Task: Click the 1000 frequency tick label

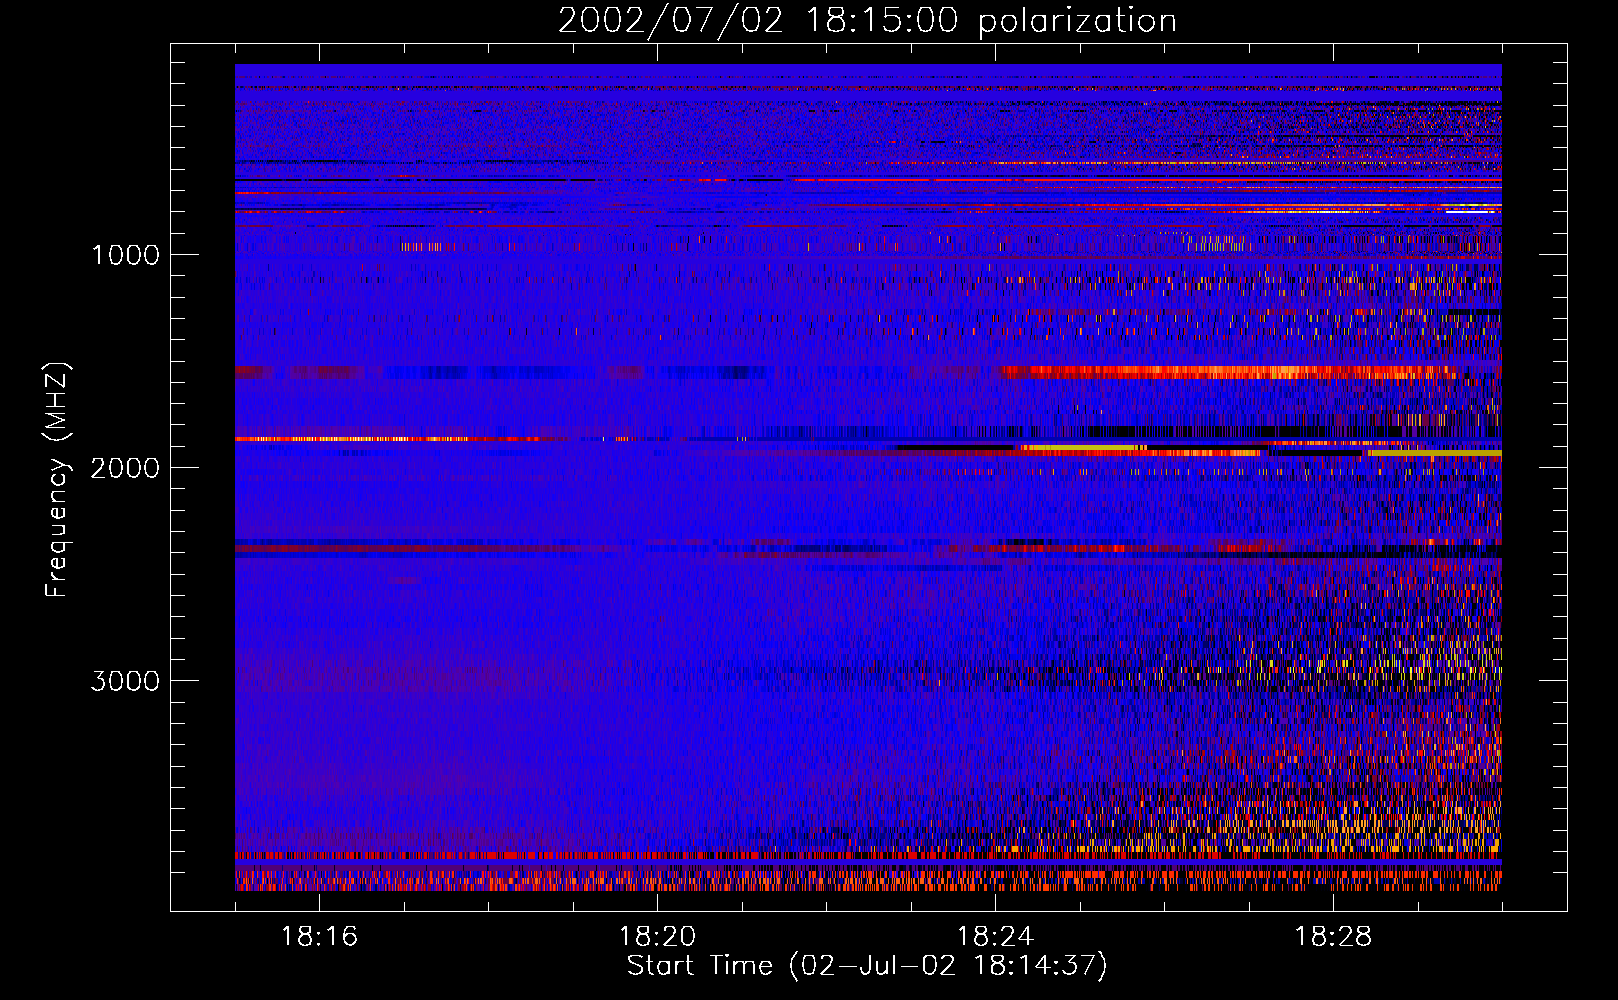Action: pyautogui.click(x=125, y=255)
